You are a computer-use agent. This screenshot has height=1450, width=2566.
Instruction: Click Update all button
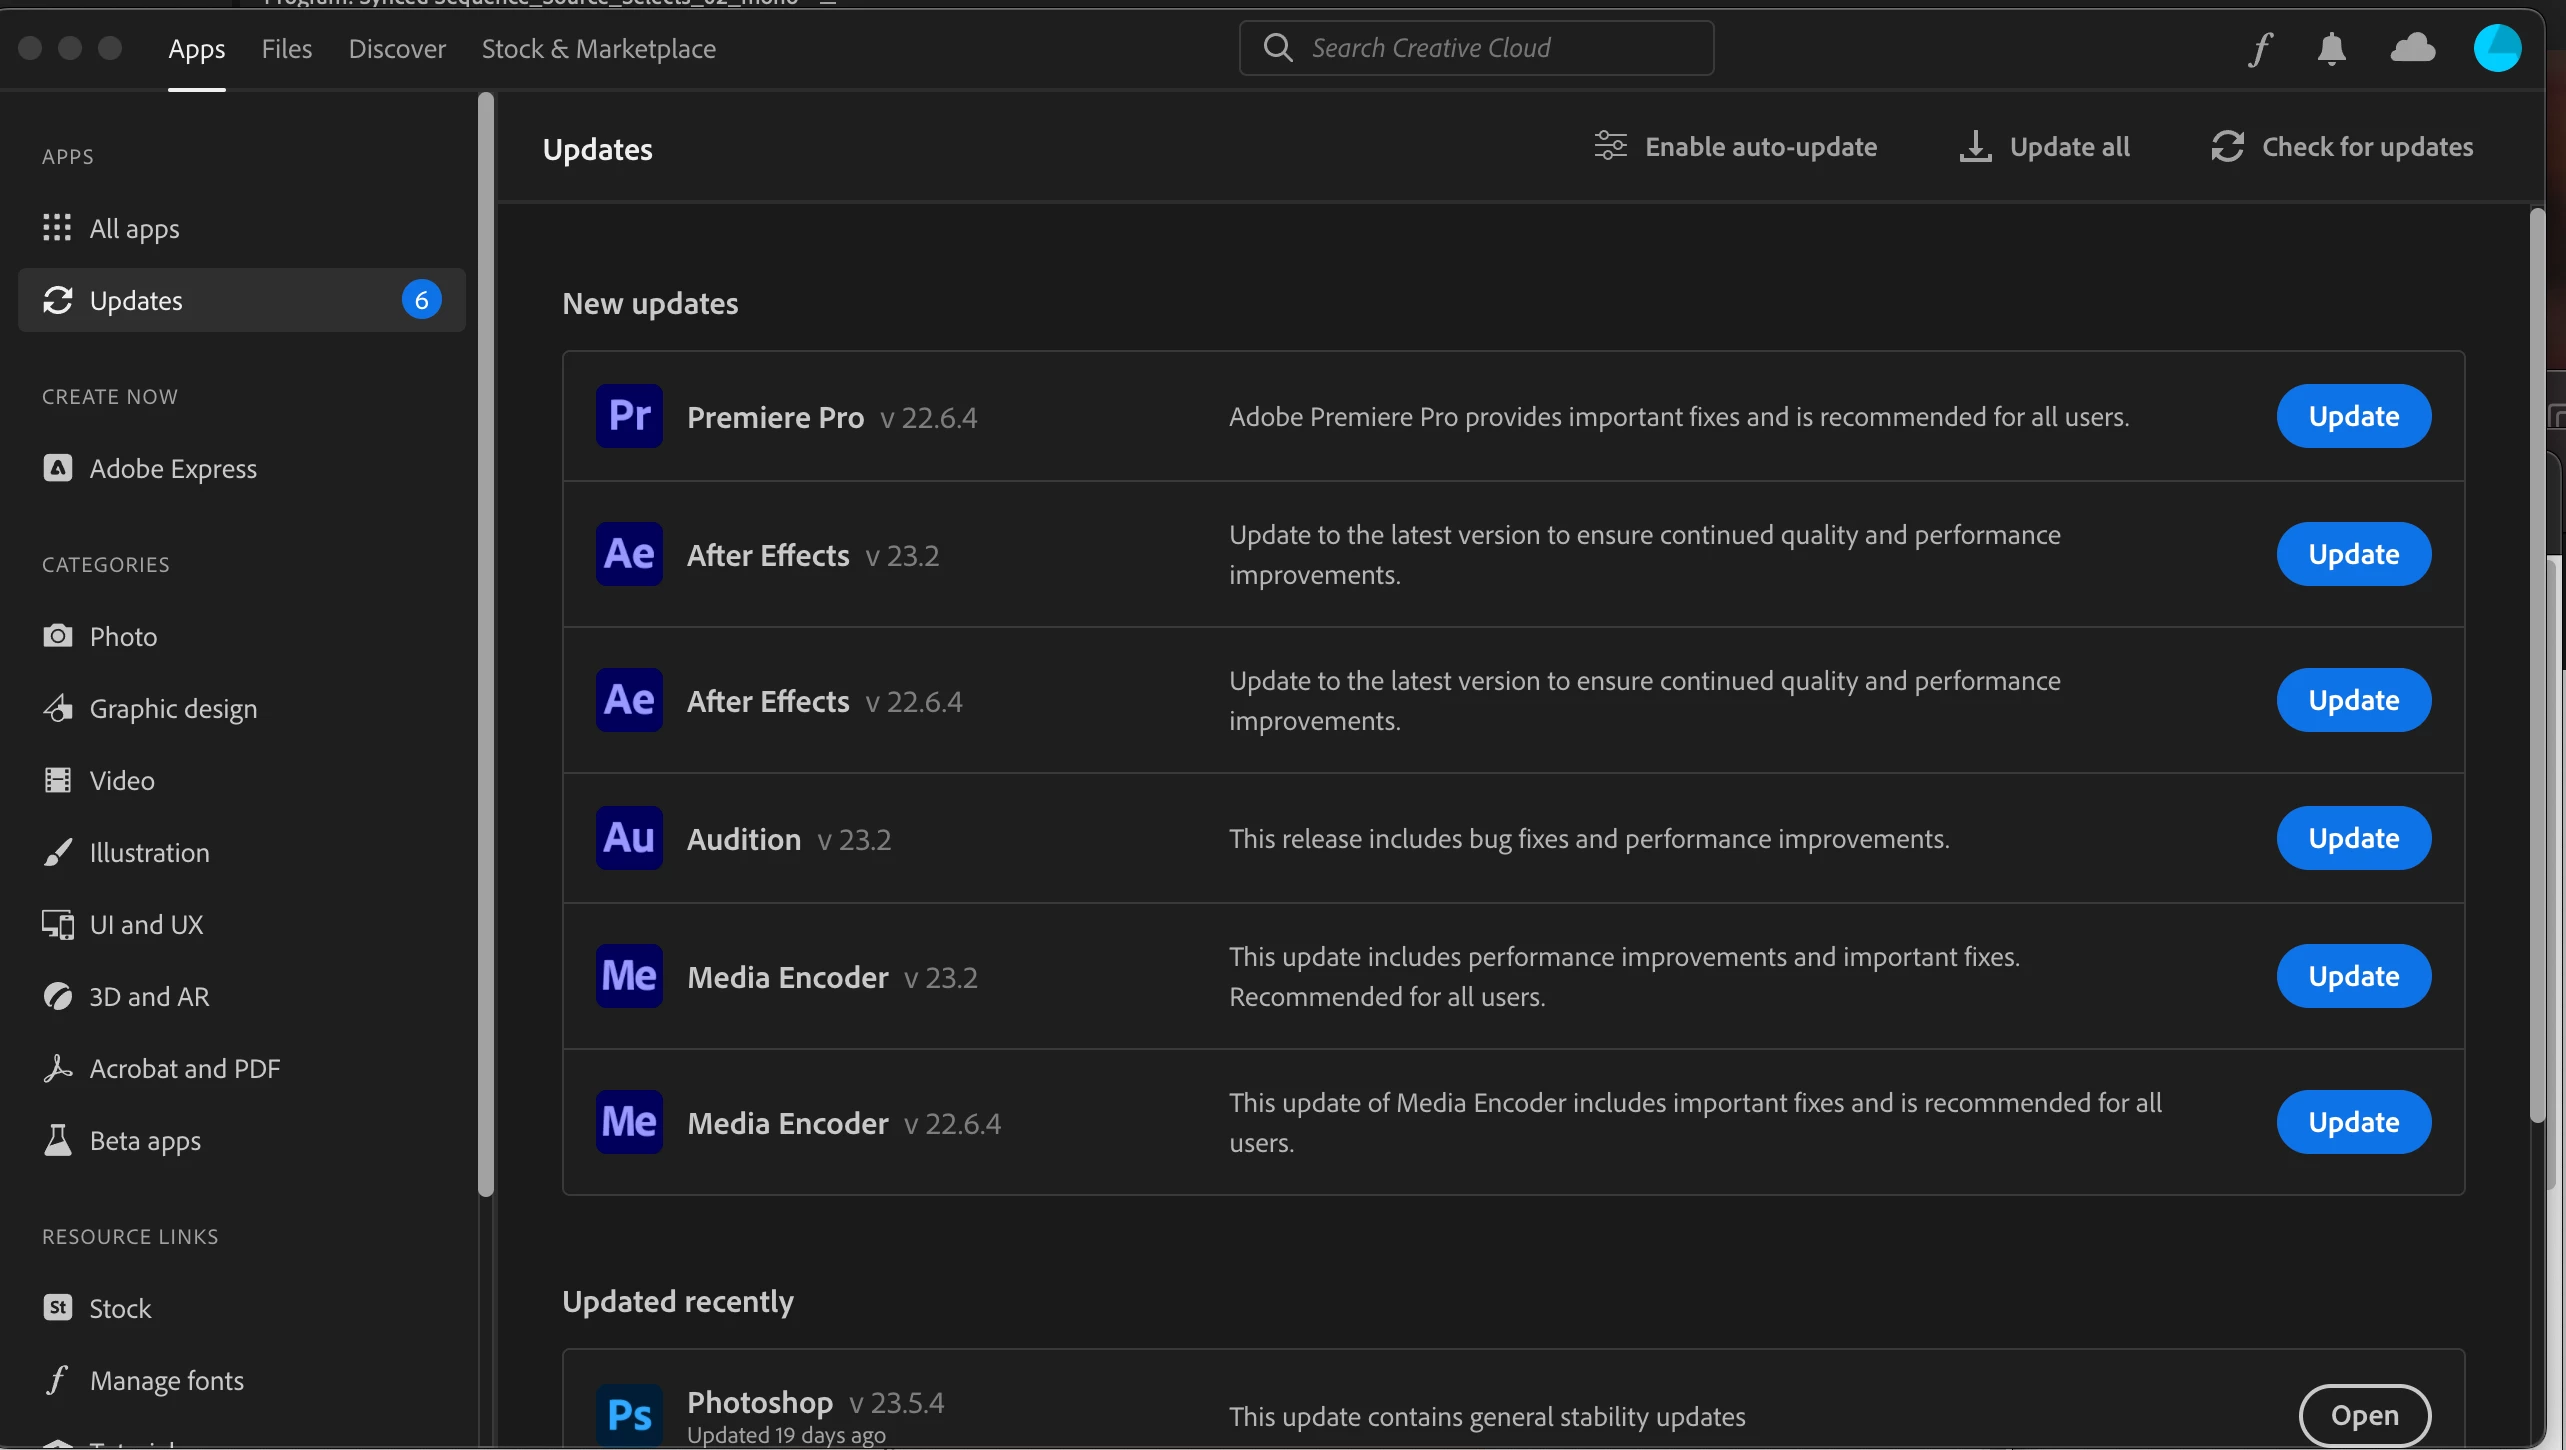tap(2044, 147)
